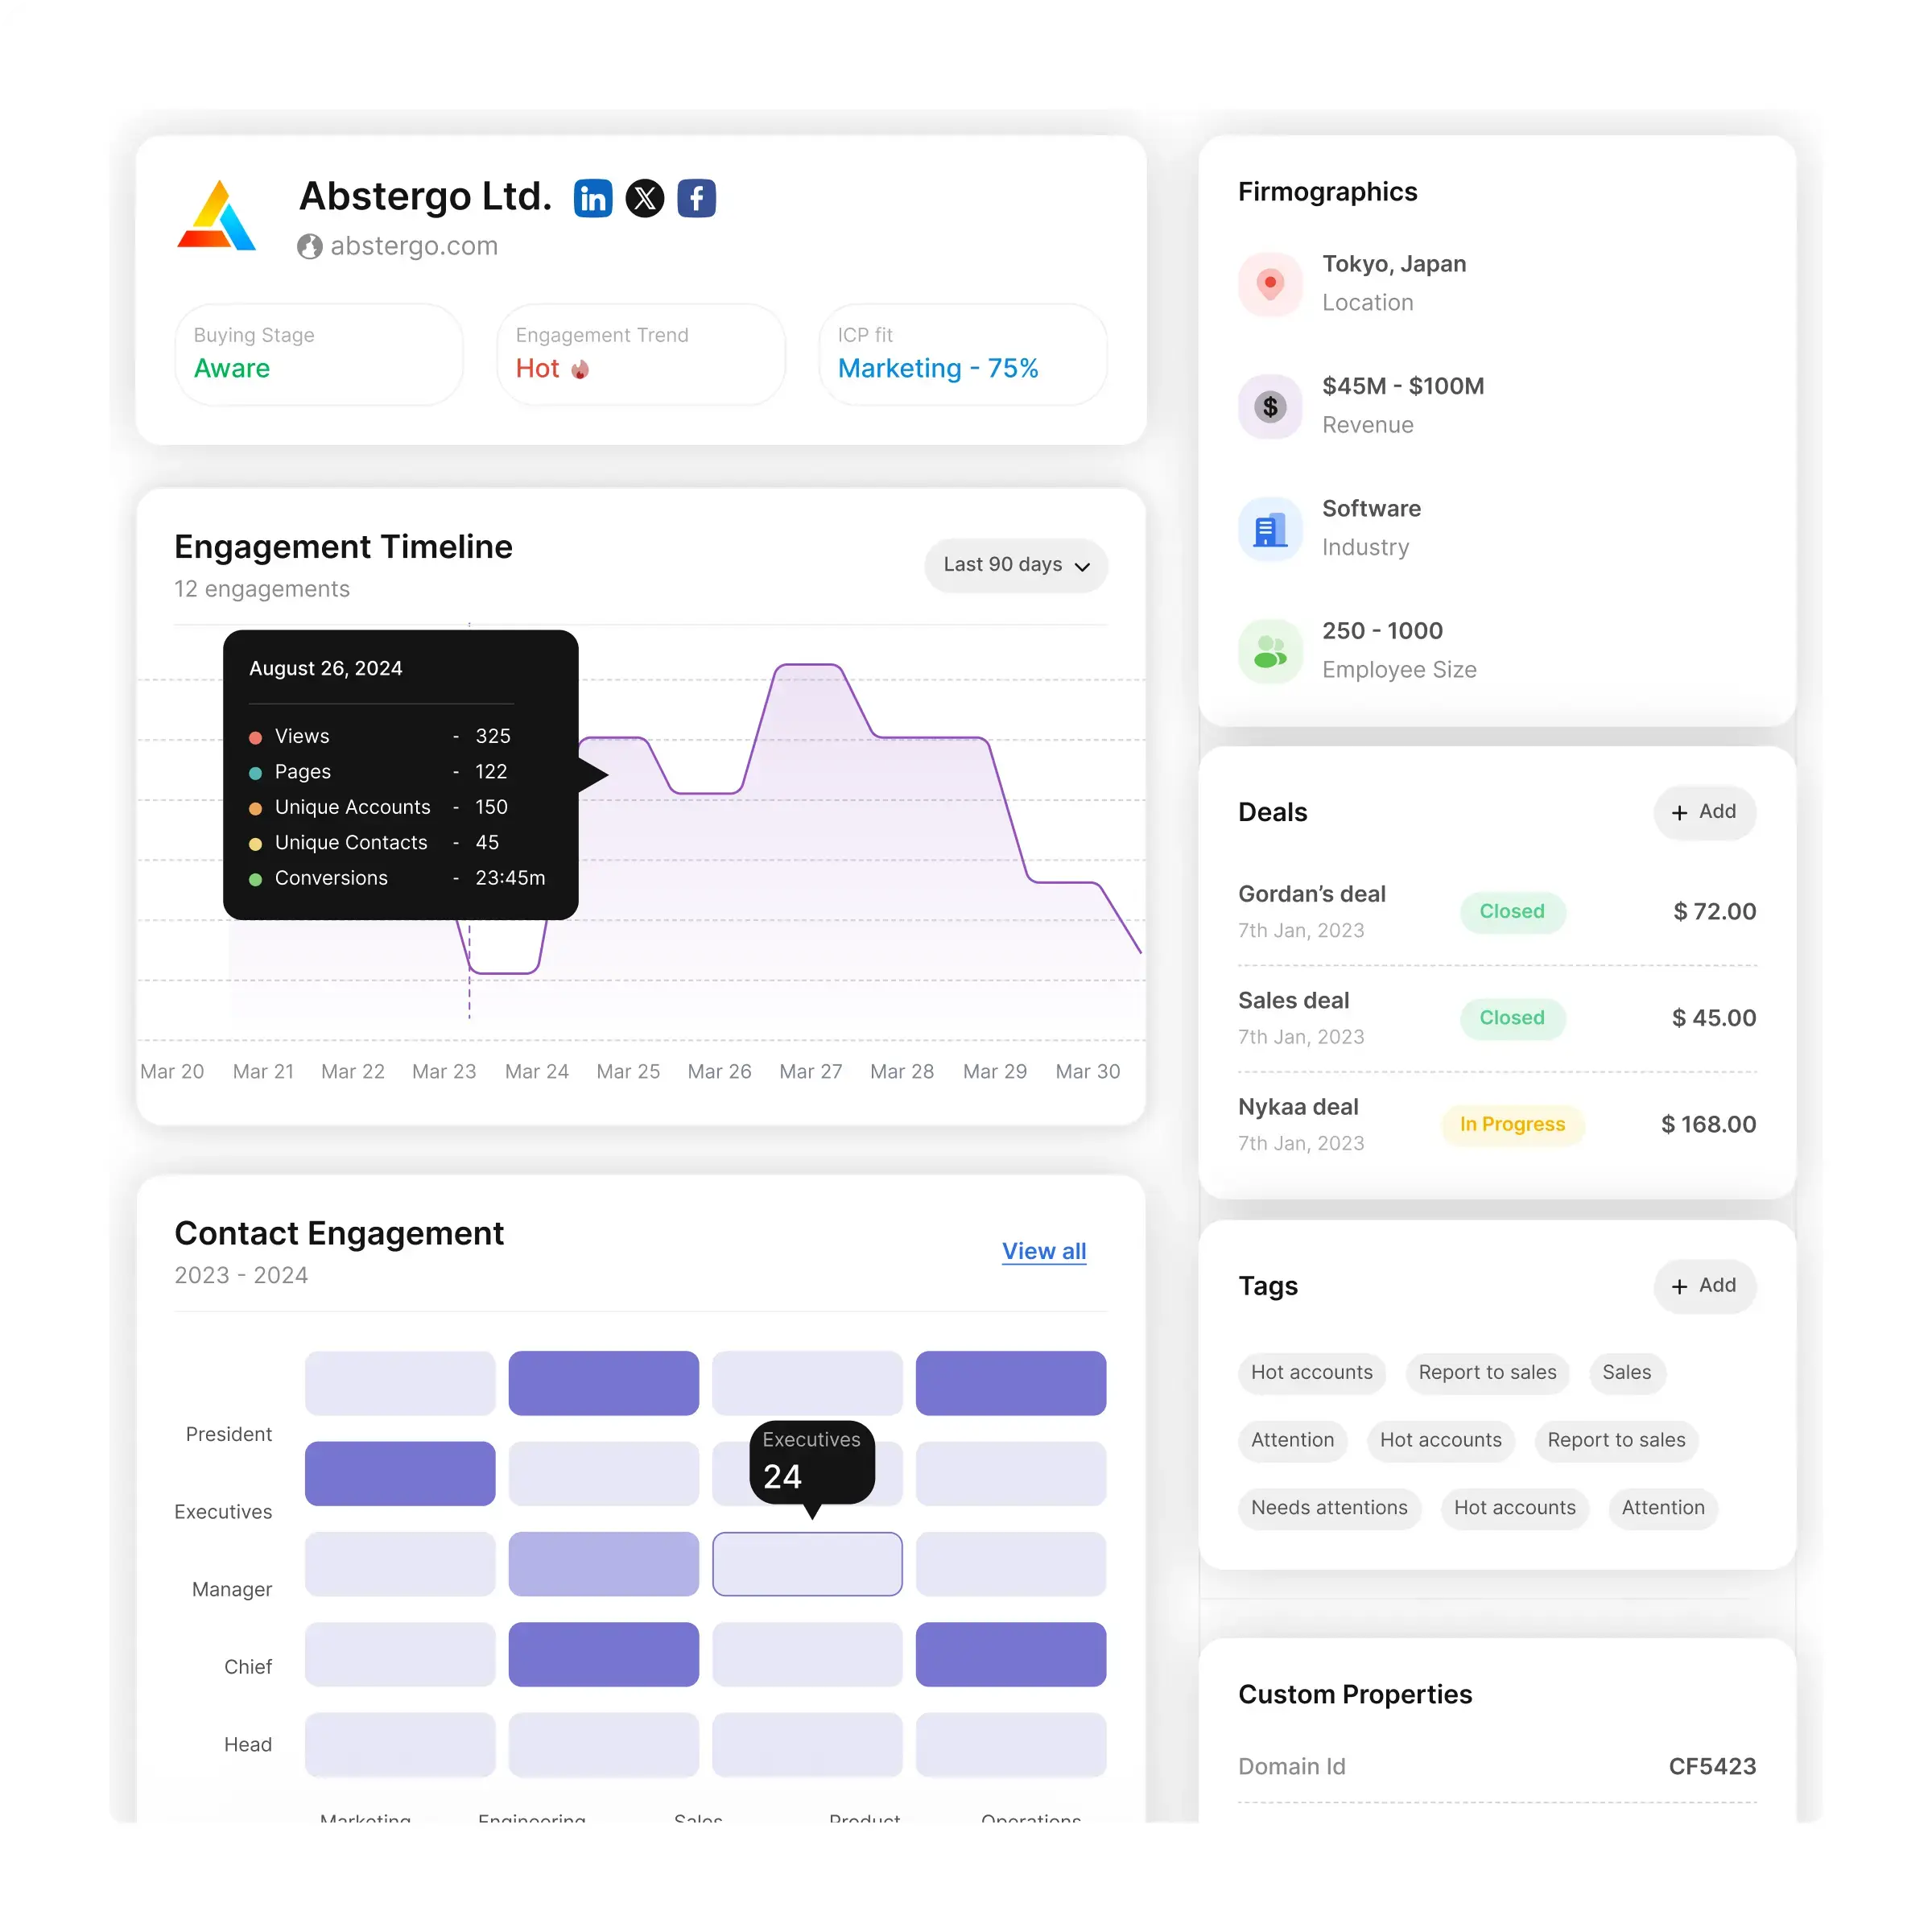Image resolution: width=1932 pixels, height=1932 pixels.
Task: Click the Engagement Trend Hot card
Action: 640,354
